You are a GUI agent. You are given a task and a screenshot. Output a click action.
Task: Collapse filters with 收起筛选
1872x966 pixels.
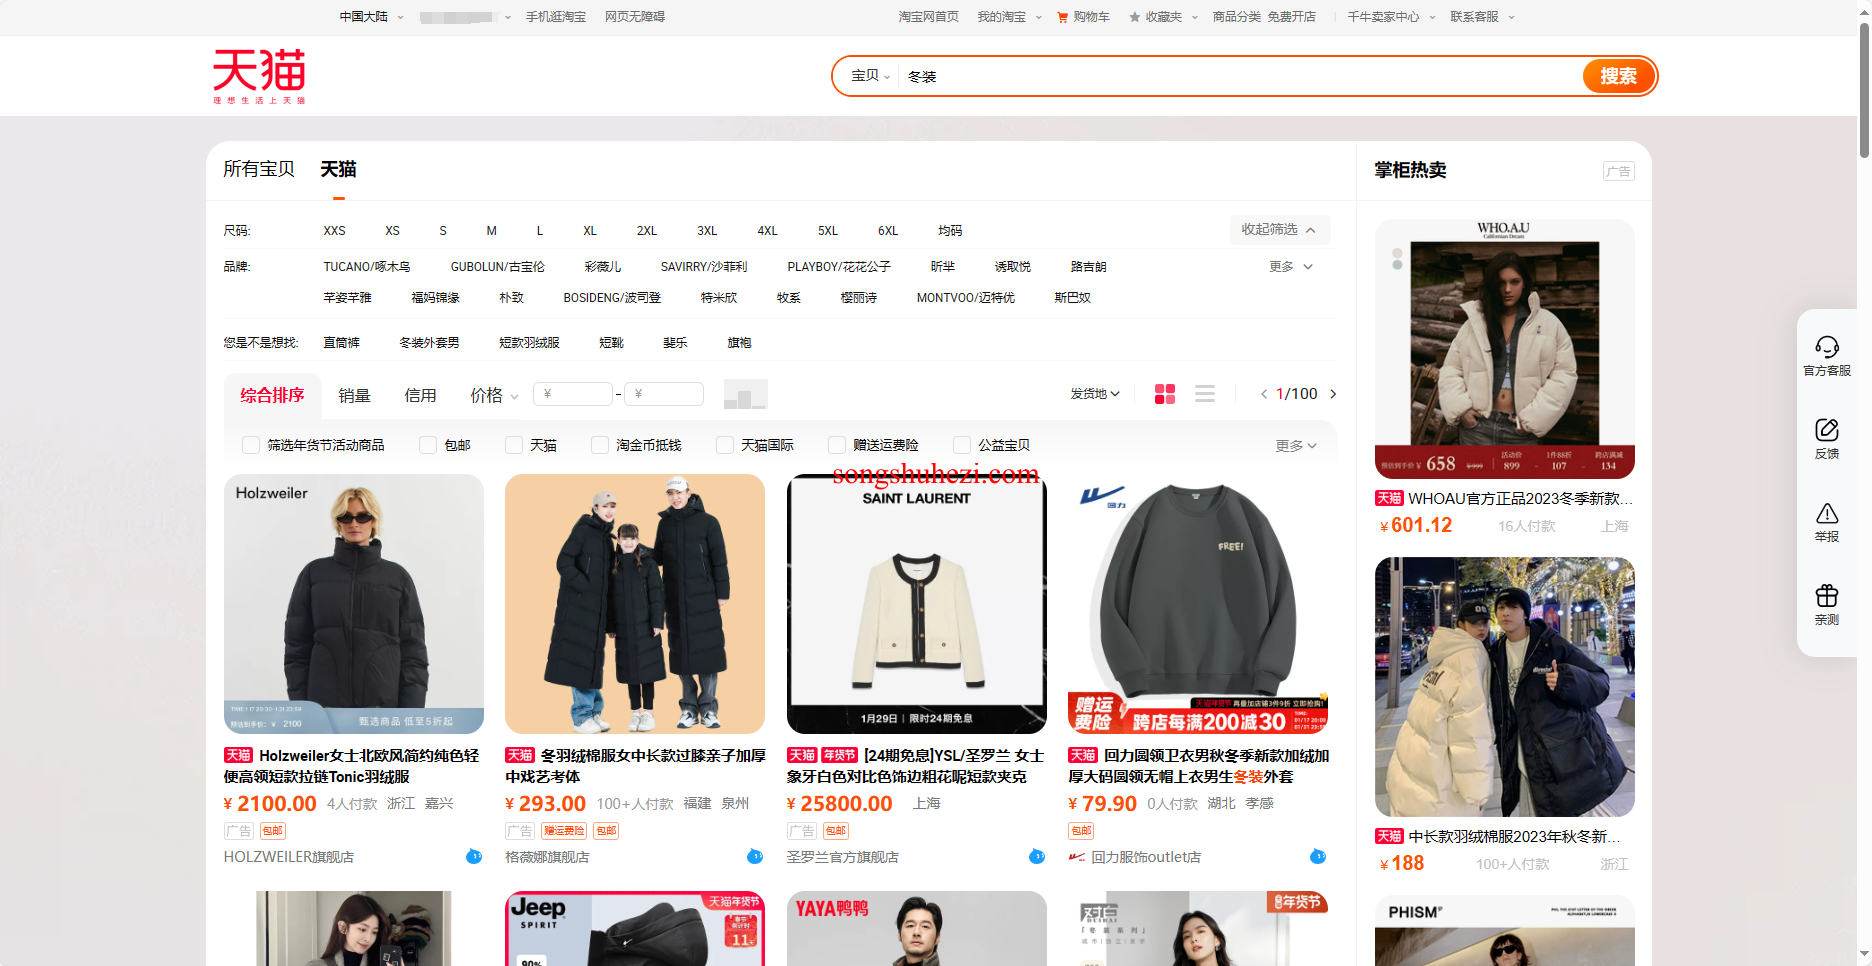(1279, 230)
